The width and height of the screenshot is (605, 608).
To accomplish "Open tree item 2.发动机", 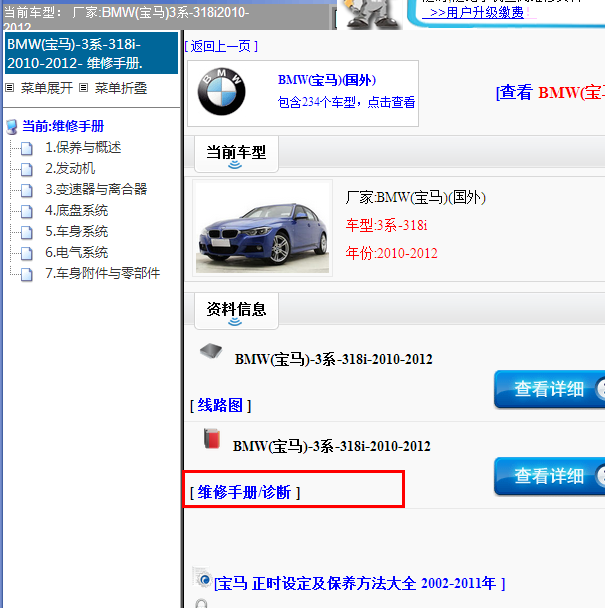I will point(70,169).
